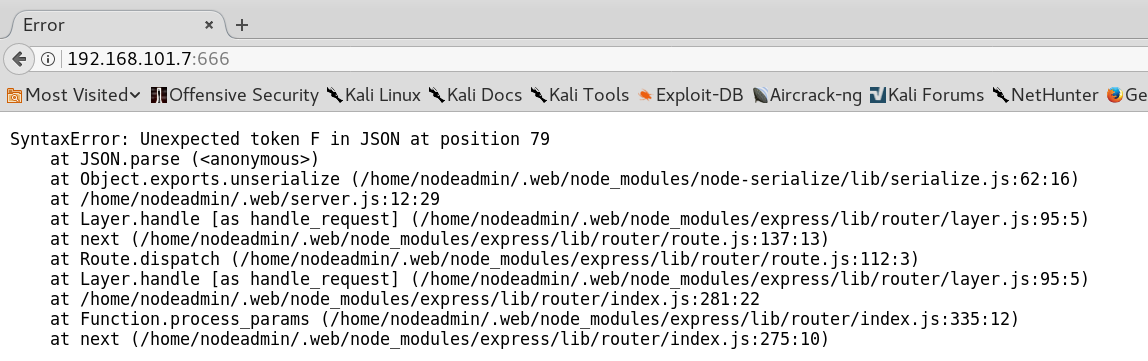Image resolution: width=1148 pixels, height=361 pixels.
Task: Open the Exploit-DB bookmark
Action: point(690,95)
